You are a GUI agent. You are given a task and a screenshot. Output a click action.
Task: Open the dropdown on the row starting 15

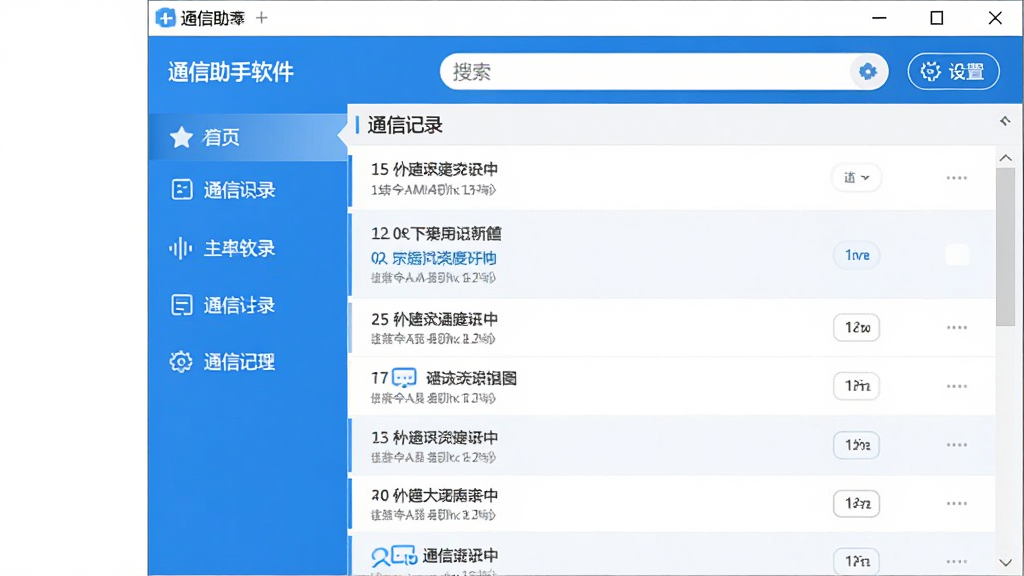(x=856, y=178)
